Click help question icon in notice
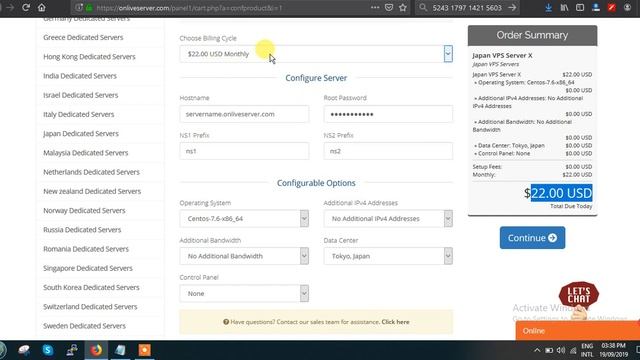This screenshot has height=360, width=640. tap(226, 322)
